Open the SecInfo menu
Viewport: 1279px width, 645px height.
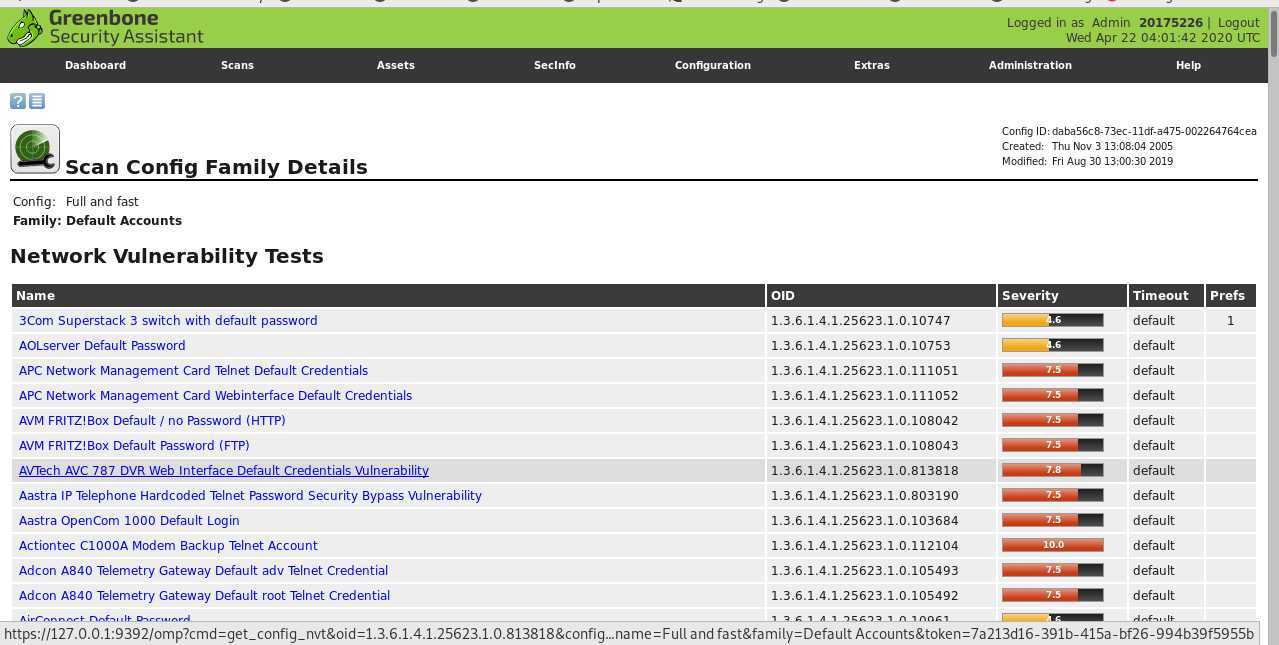tap(555, 65)
